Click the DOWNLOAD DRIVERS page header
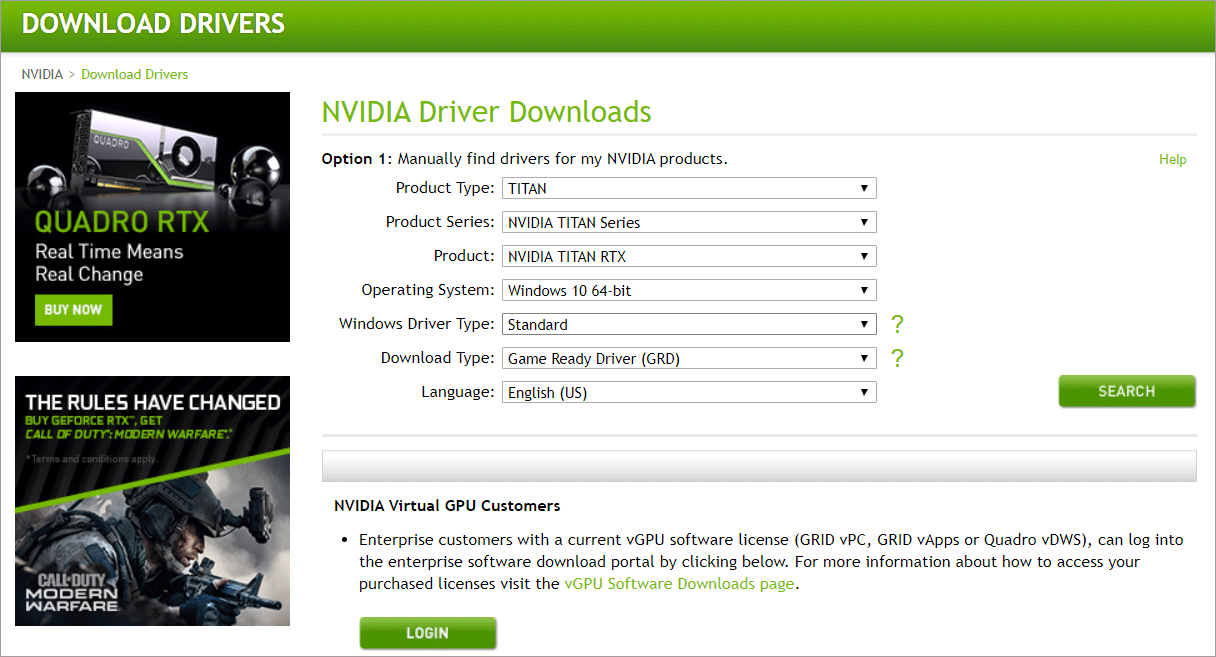The height and width of the screenshot is (657, 1216). pos(152,23)
